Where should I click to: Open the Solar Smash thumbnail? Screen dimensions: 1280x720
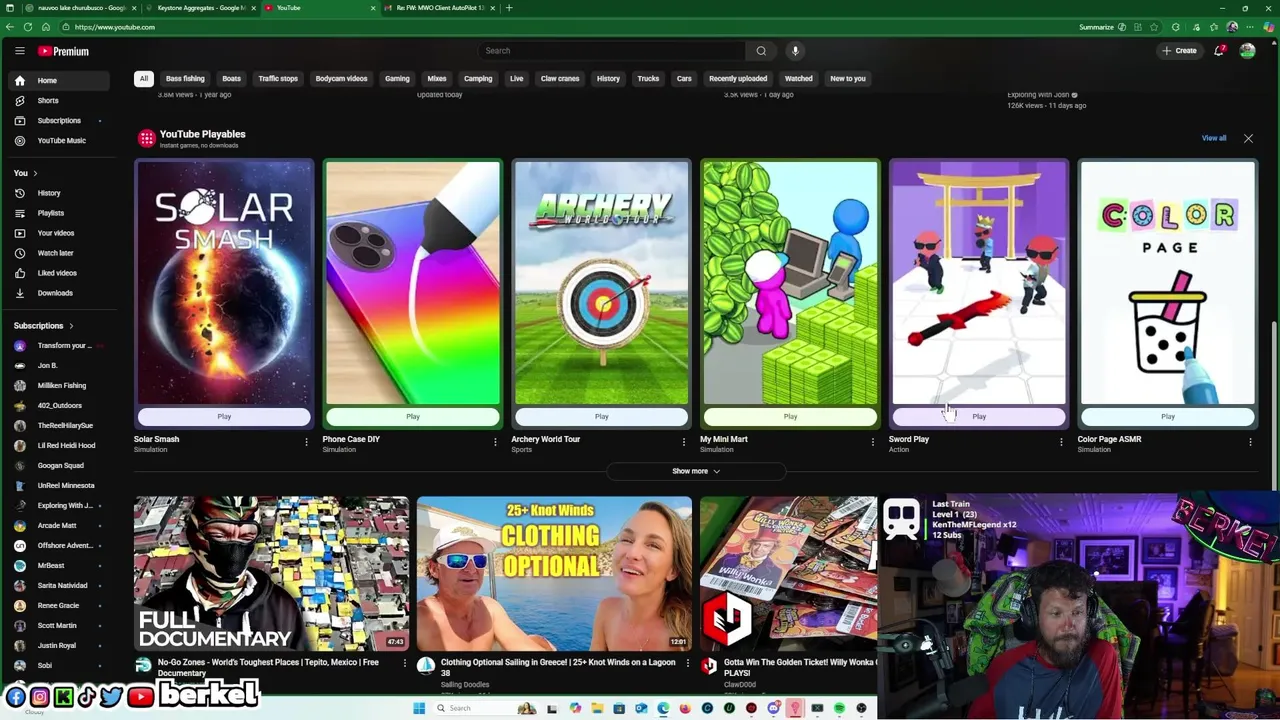tap(224, 283)
